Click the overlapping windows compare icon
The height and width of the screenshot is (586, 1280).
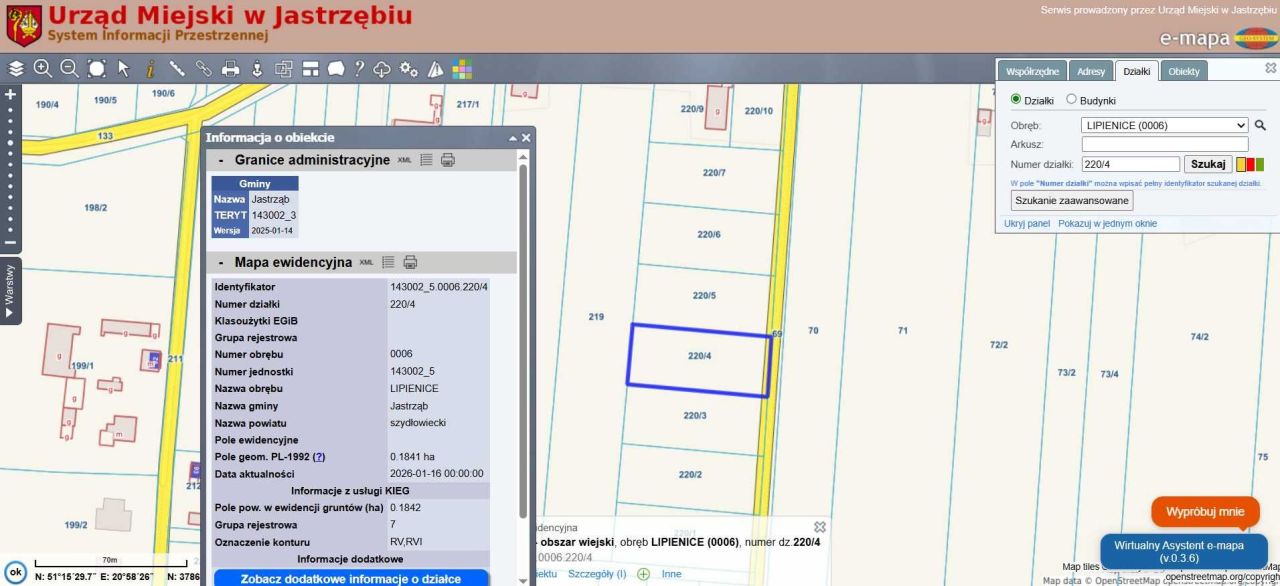pos(284,69)
